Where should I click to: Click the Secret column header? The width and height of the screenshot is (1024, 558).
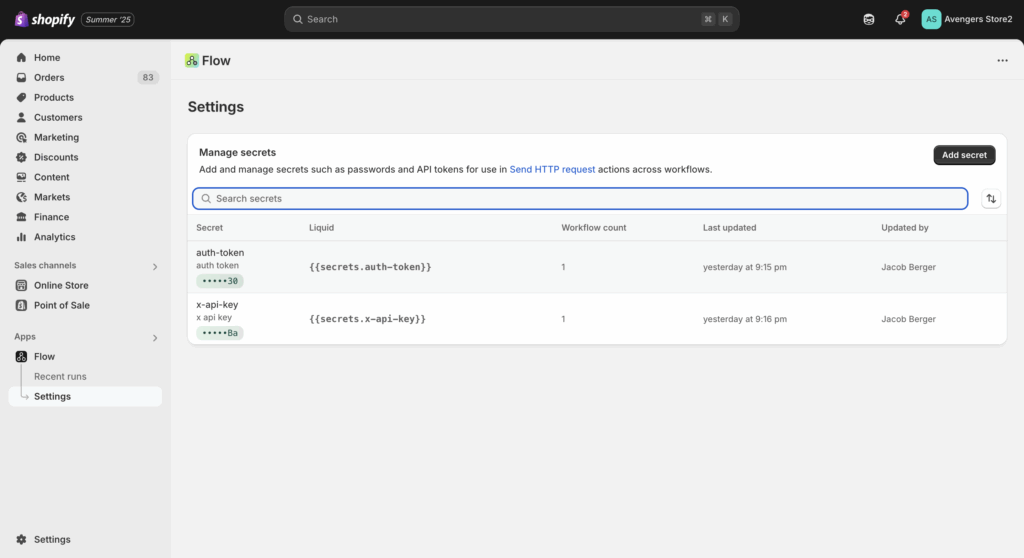point(210,227)
